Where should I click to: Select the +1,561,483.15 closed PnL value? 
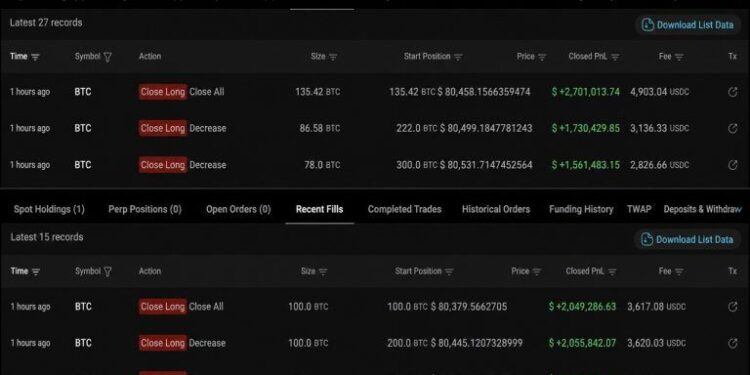tap(585, 165)
